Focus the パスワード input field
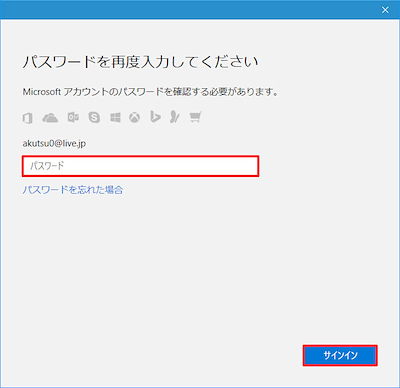 click(x=140, y=166)
